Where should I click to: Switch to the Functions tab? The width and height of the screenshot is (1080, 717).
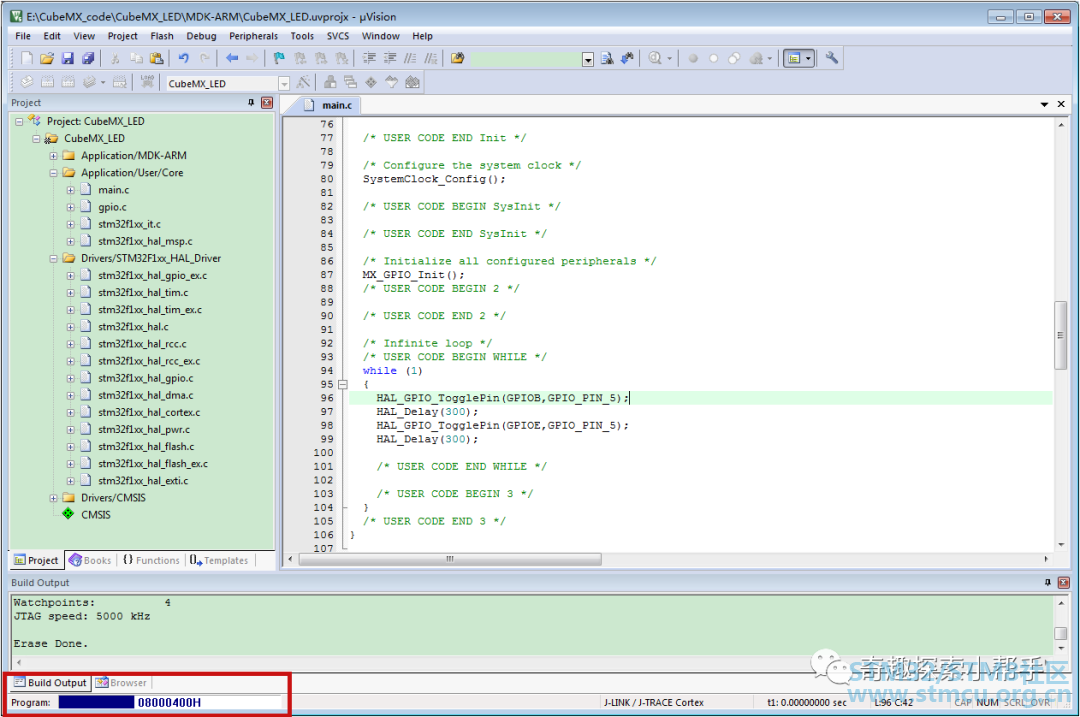point(152,561)
